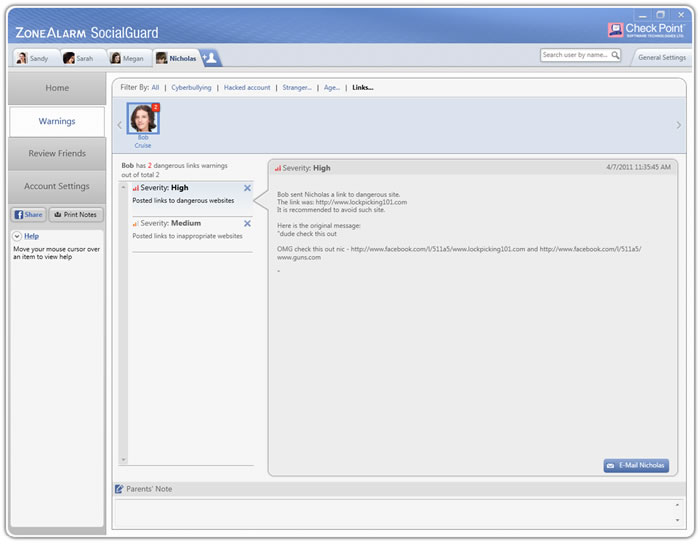
Task: Collapse the Help section chevron
Action: 17,236
